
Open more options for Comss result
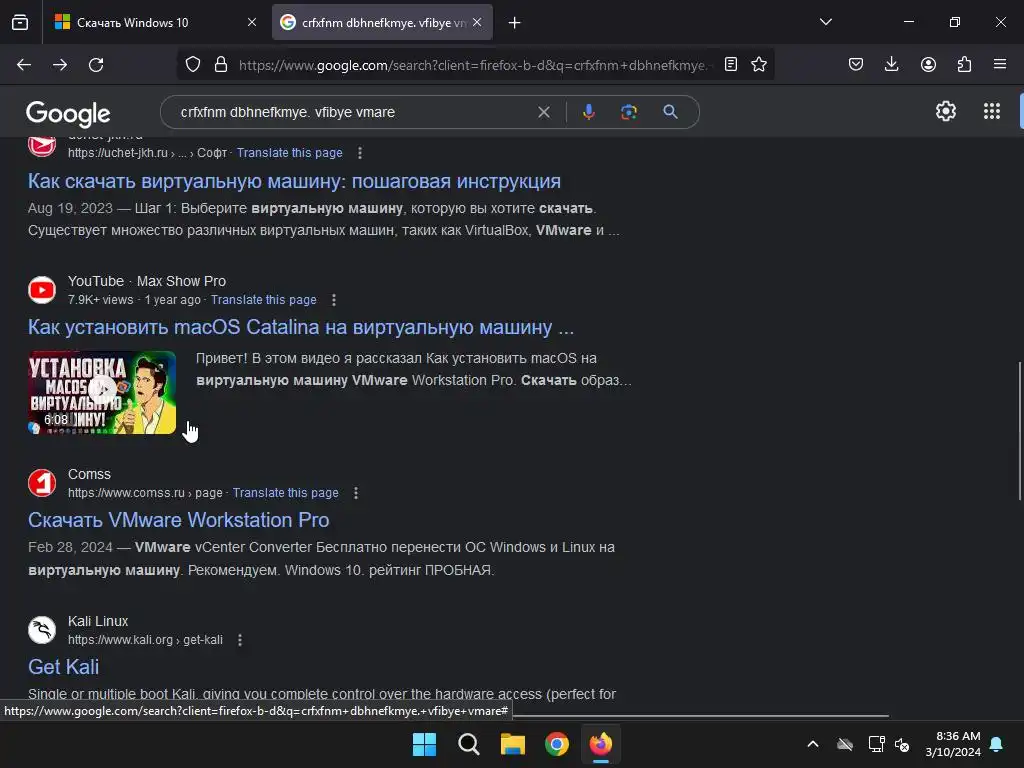[x=356, y=493]
